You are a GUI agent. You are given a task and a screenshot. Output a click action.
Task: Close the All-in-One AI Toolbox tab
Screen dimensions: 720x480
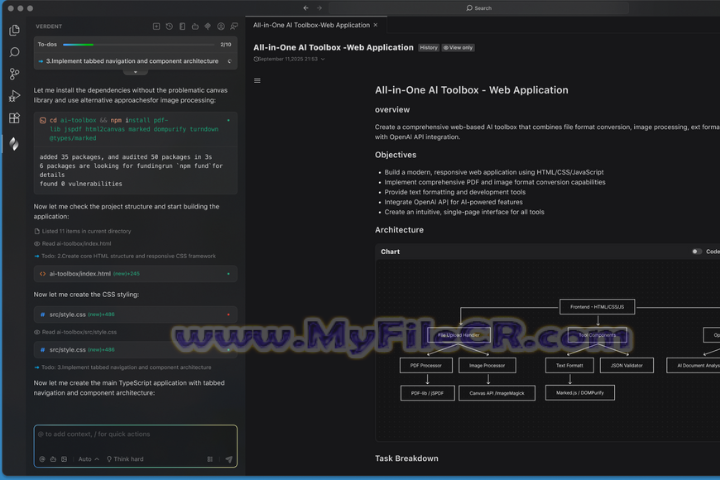tap(376, 25)
